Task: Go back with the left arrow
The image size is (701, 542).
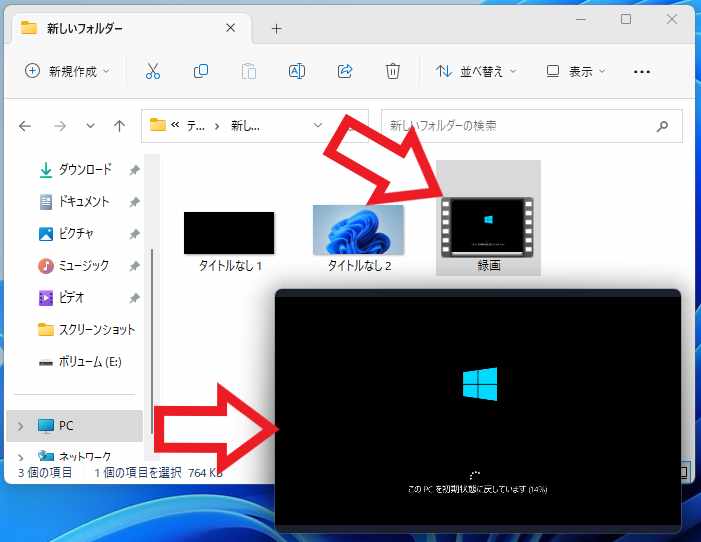Action: [25, 126]
